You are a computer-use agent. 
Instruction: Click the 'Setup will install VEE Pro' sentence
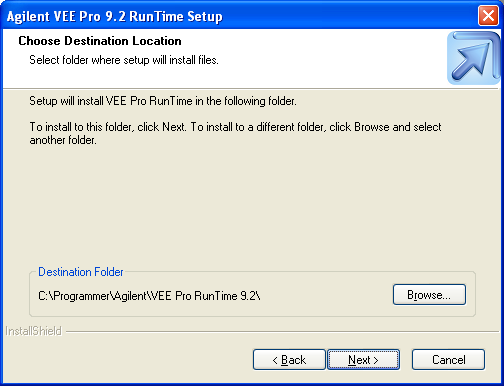[163, 101]
